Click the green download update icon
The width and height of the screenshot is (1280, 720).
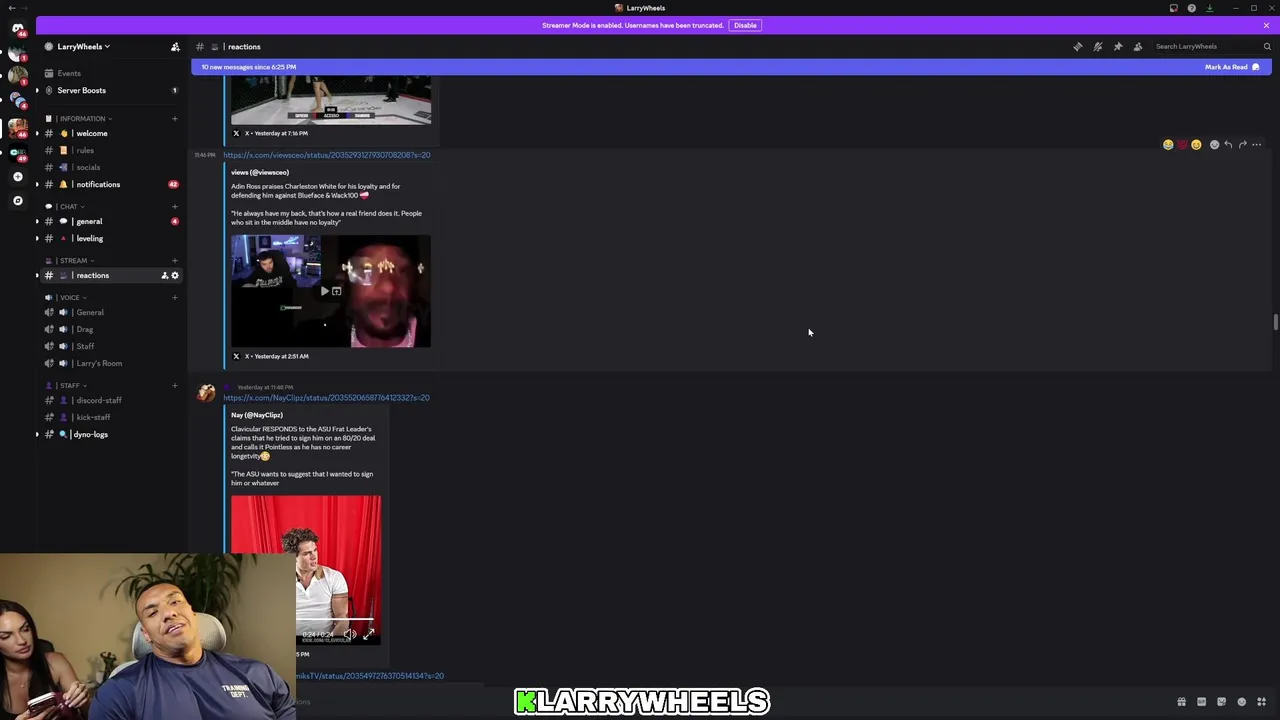1210,8
